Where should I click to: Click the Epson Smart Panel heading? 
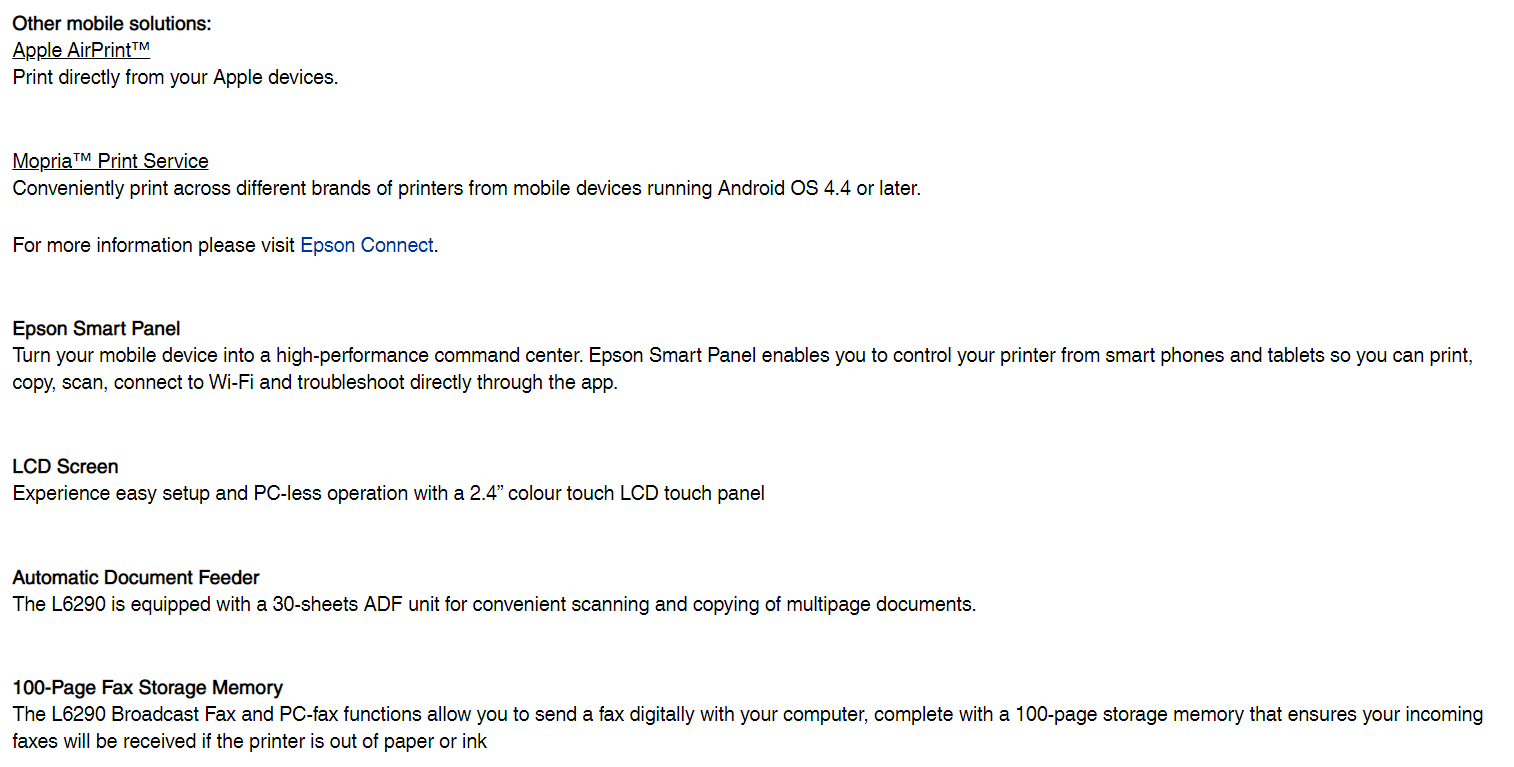point(96,328)
